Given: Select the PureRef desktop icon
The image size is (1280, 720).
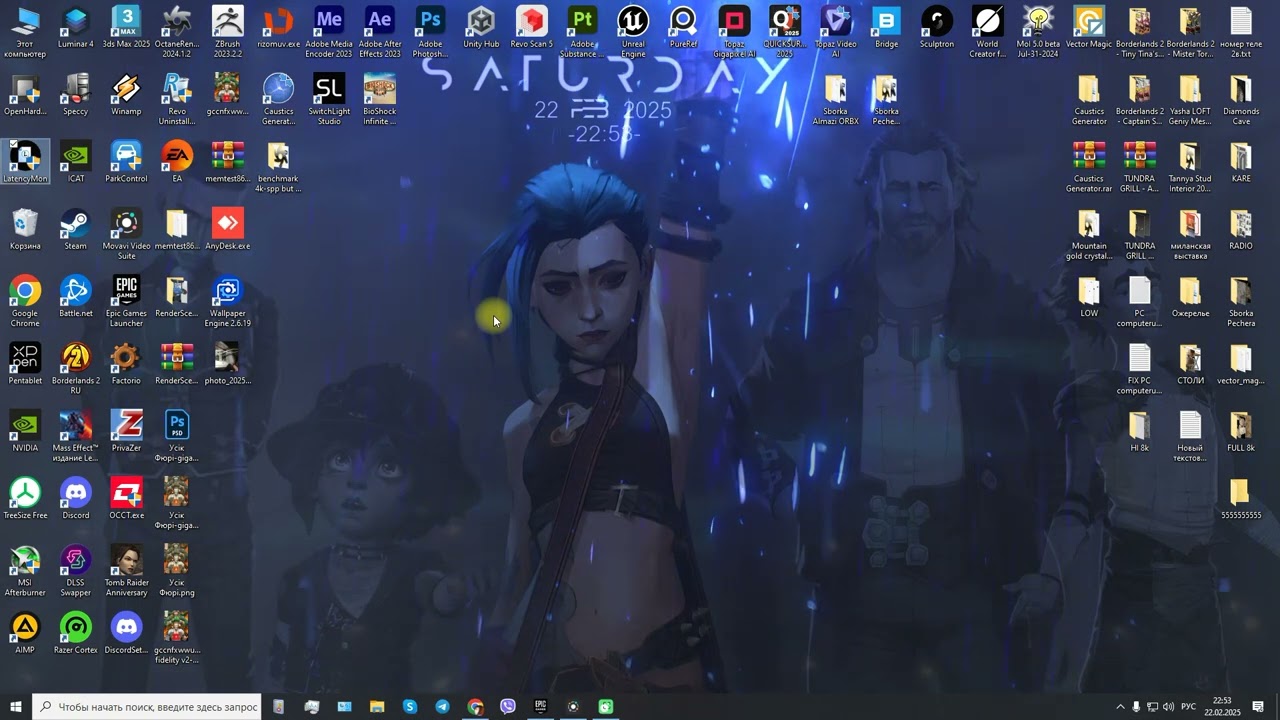Looking at the screenshot, I should (683, 29).
